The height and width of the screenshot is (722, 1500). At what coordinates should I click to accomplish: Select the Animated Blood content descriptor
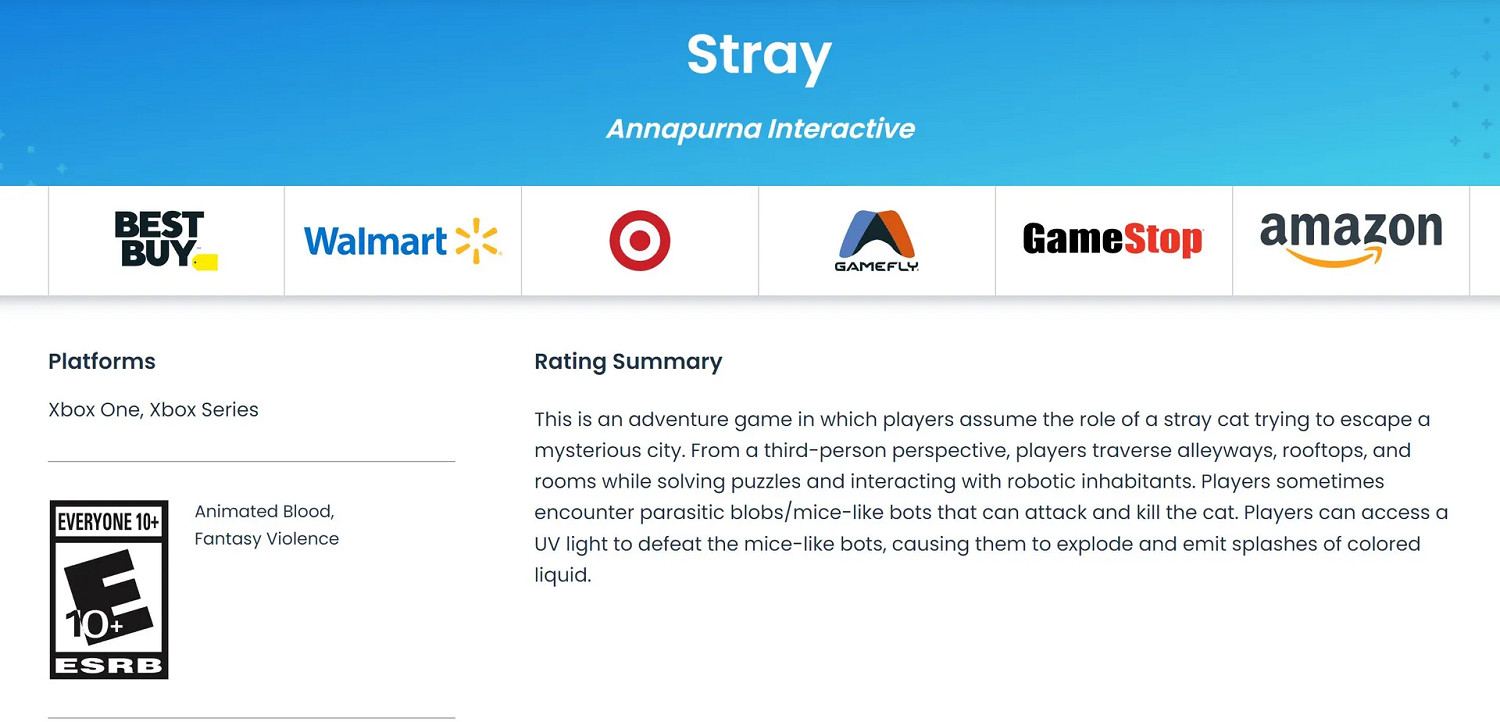click(x=264, y=511)
